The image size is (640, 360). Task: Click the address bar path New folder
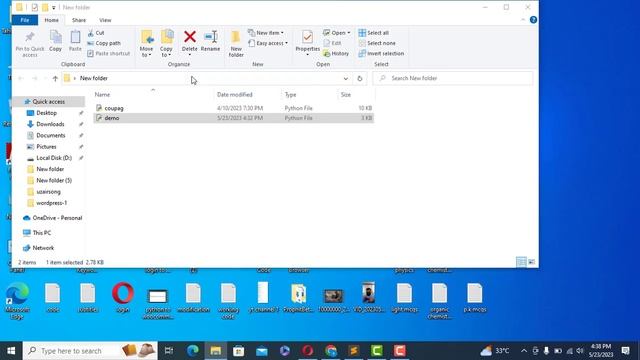pos(93,78)
